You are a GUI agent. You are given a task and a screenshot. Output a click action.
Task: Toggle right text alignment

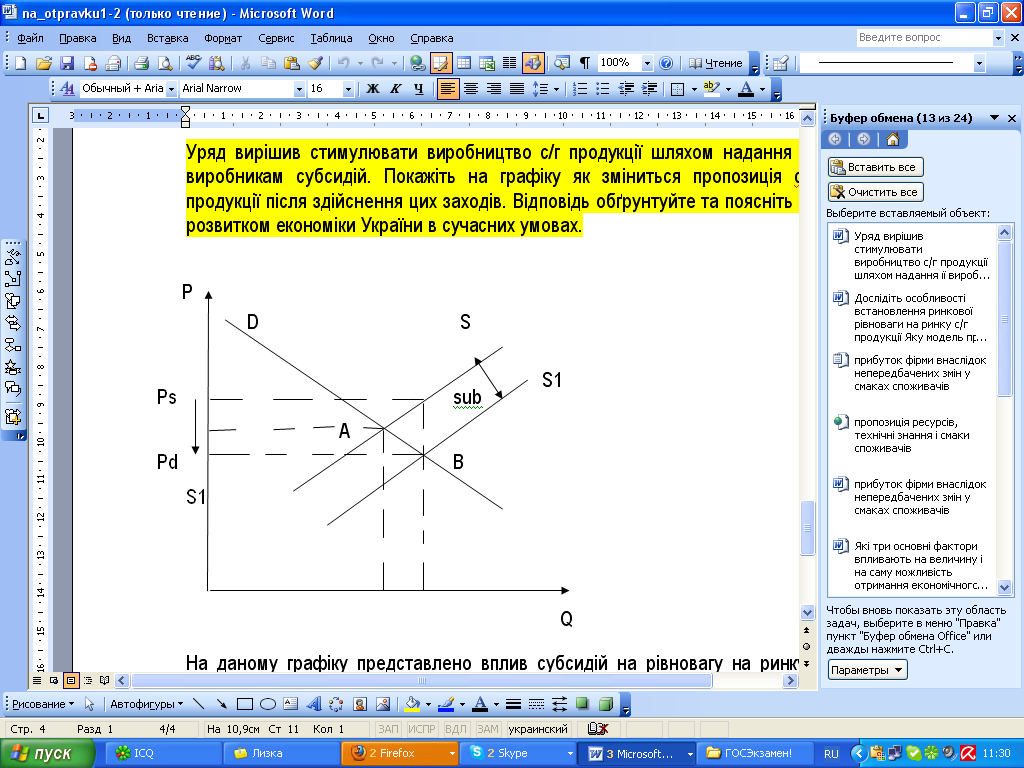tap(494, 88)
